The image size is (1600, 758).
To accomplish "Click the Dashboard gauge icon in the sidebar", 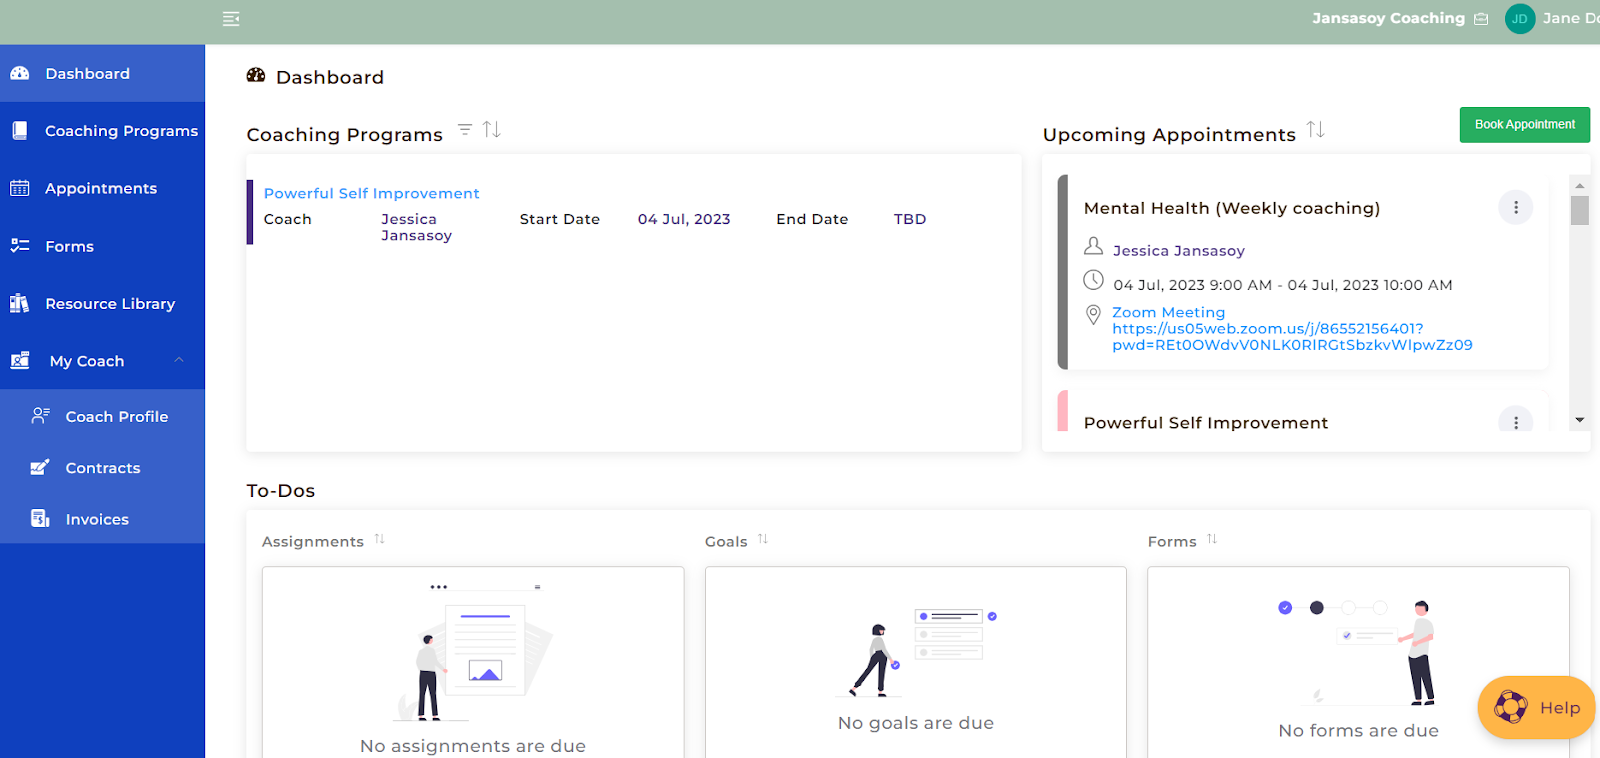I will [x=20, y=73].
